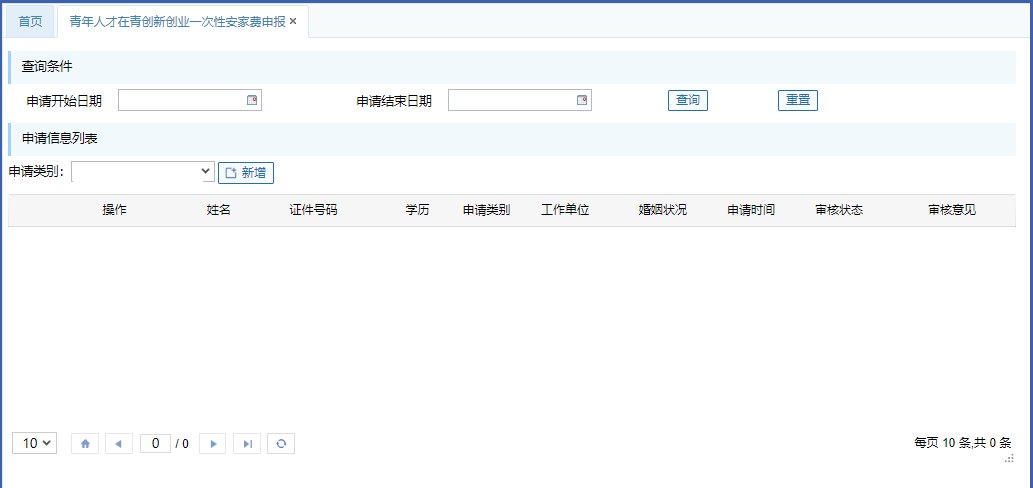Click the 重置 button

tap(798, 101)
